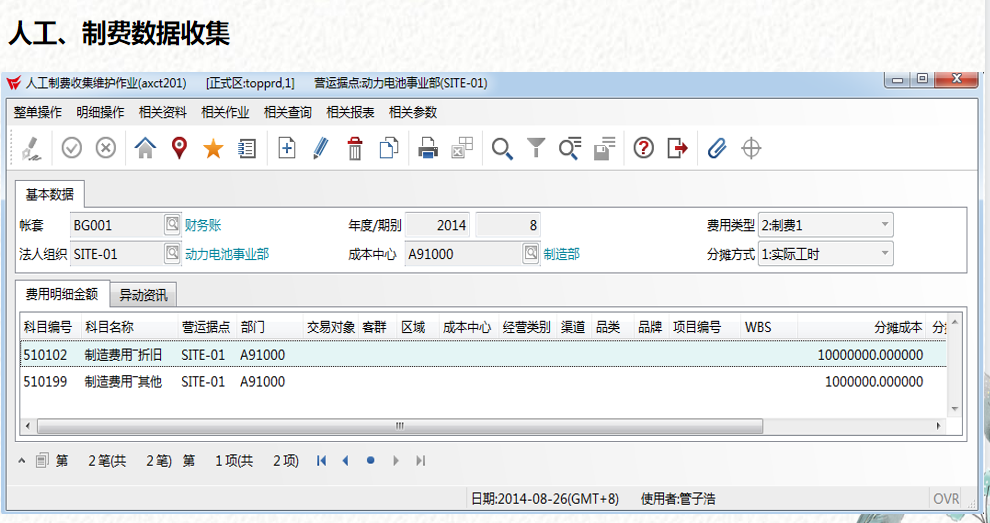Select row 510102 制造费用-折旧

click(x=484, y=354)
